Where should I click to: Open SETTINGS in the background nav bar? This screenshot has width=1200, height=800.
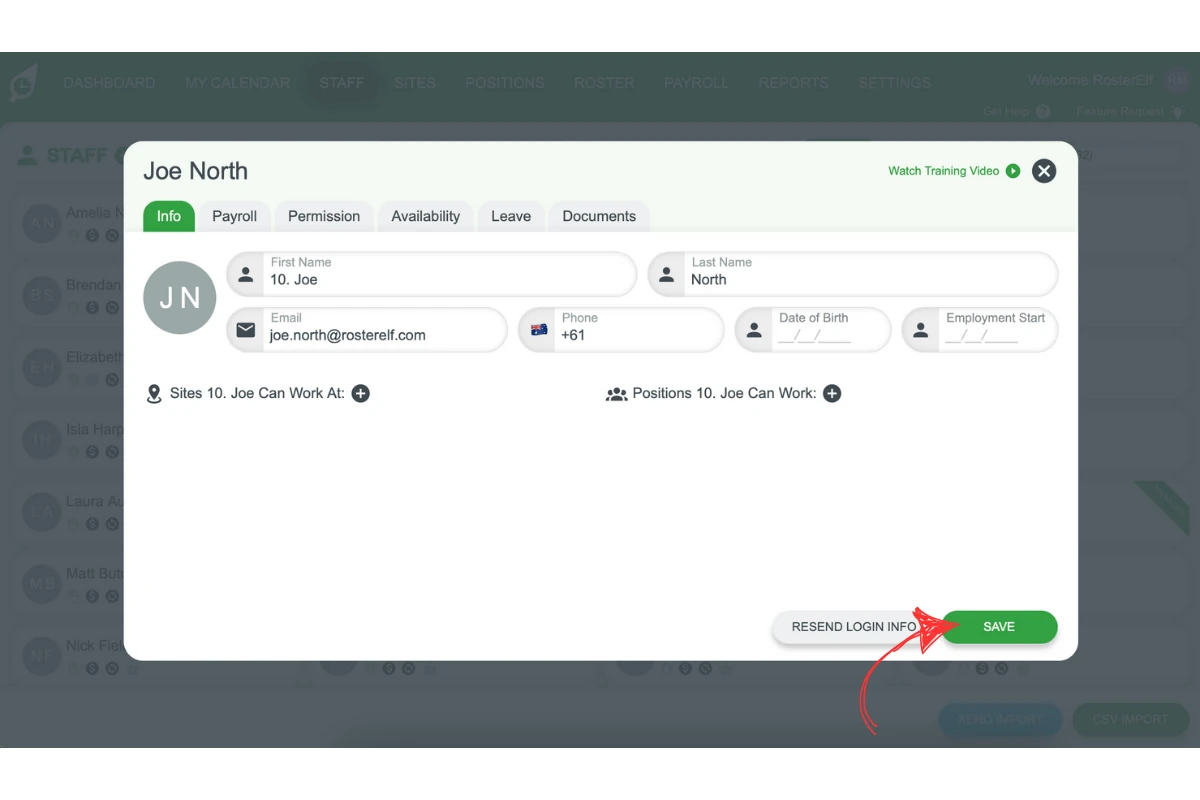point(895,83)
